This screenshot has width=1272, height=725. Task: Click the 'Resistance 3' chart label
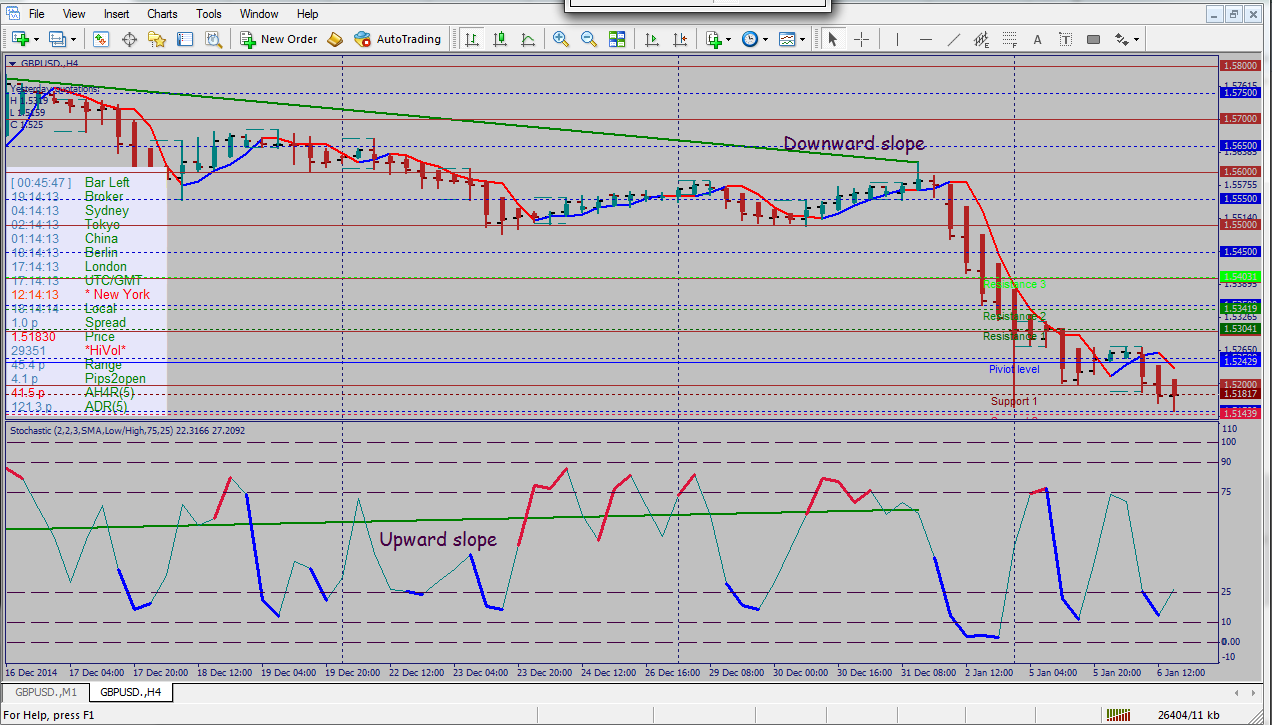(1014, 284)
